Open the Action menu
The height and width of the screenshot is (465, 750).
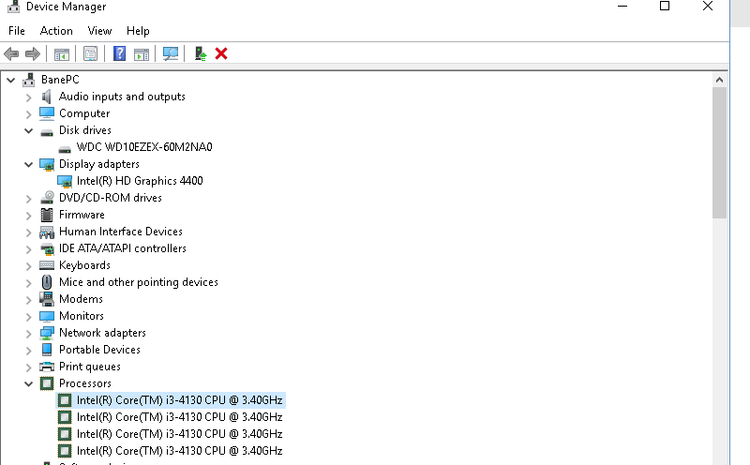point(56,31)
